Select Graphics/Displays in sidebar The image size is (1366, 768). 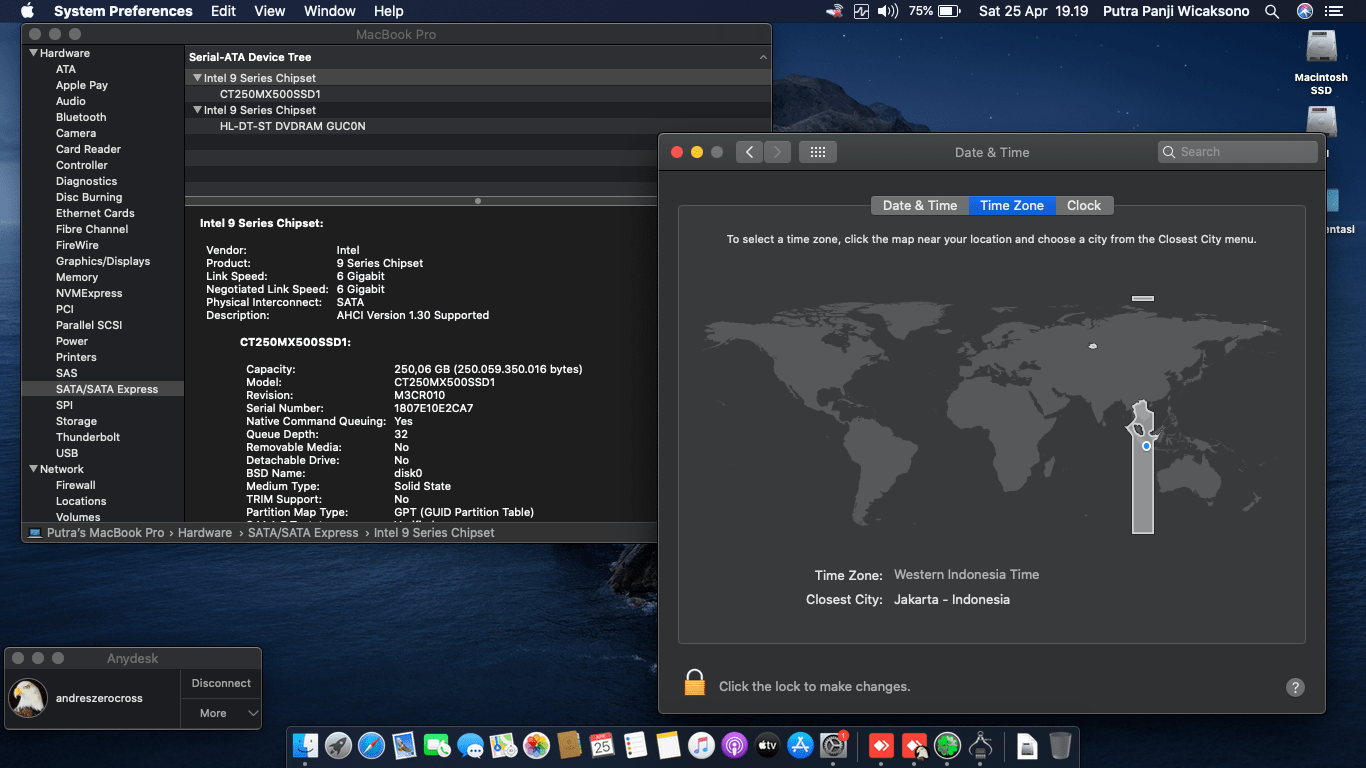pyautogui.click(x=103, y=261)
